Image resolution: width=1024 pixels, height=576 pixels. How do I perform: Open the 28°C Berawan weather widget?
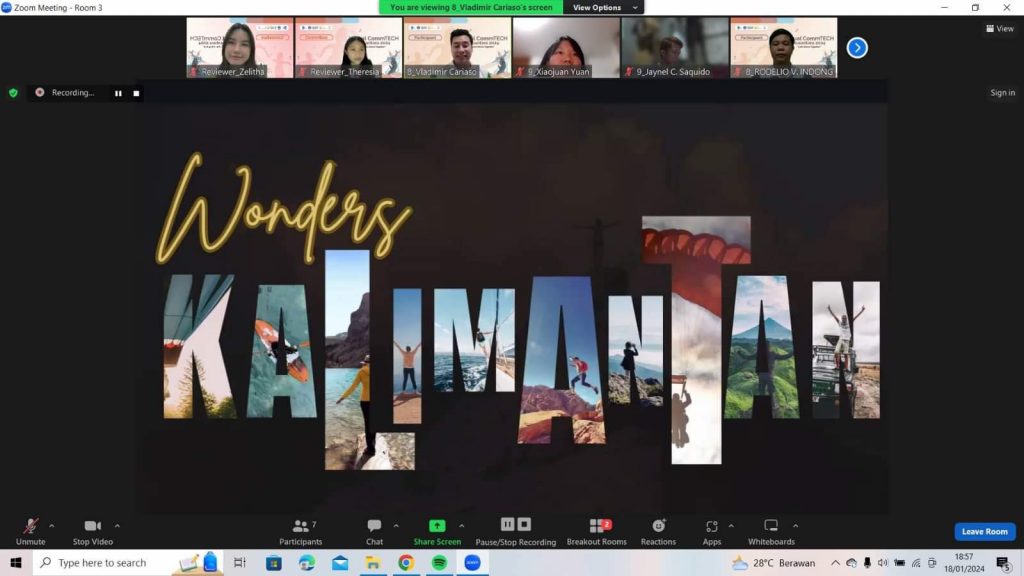pyautogui.click(x=774, y=562)
